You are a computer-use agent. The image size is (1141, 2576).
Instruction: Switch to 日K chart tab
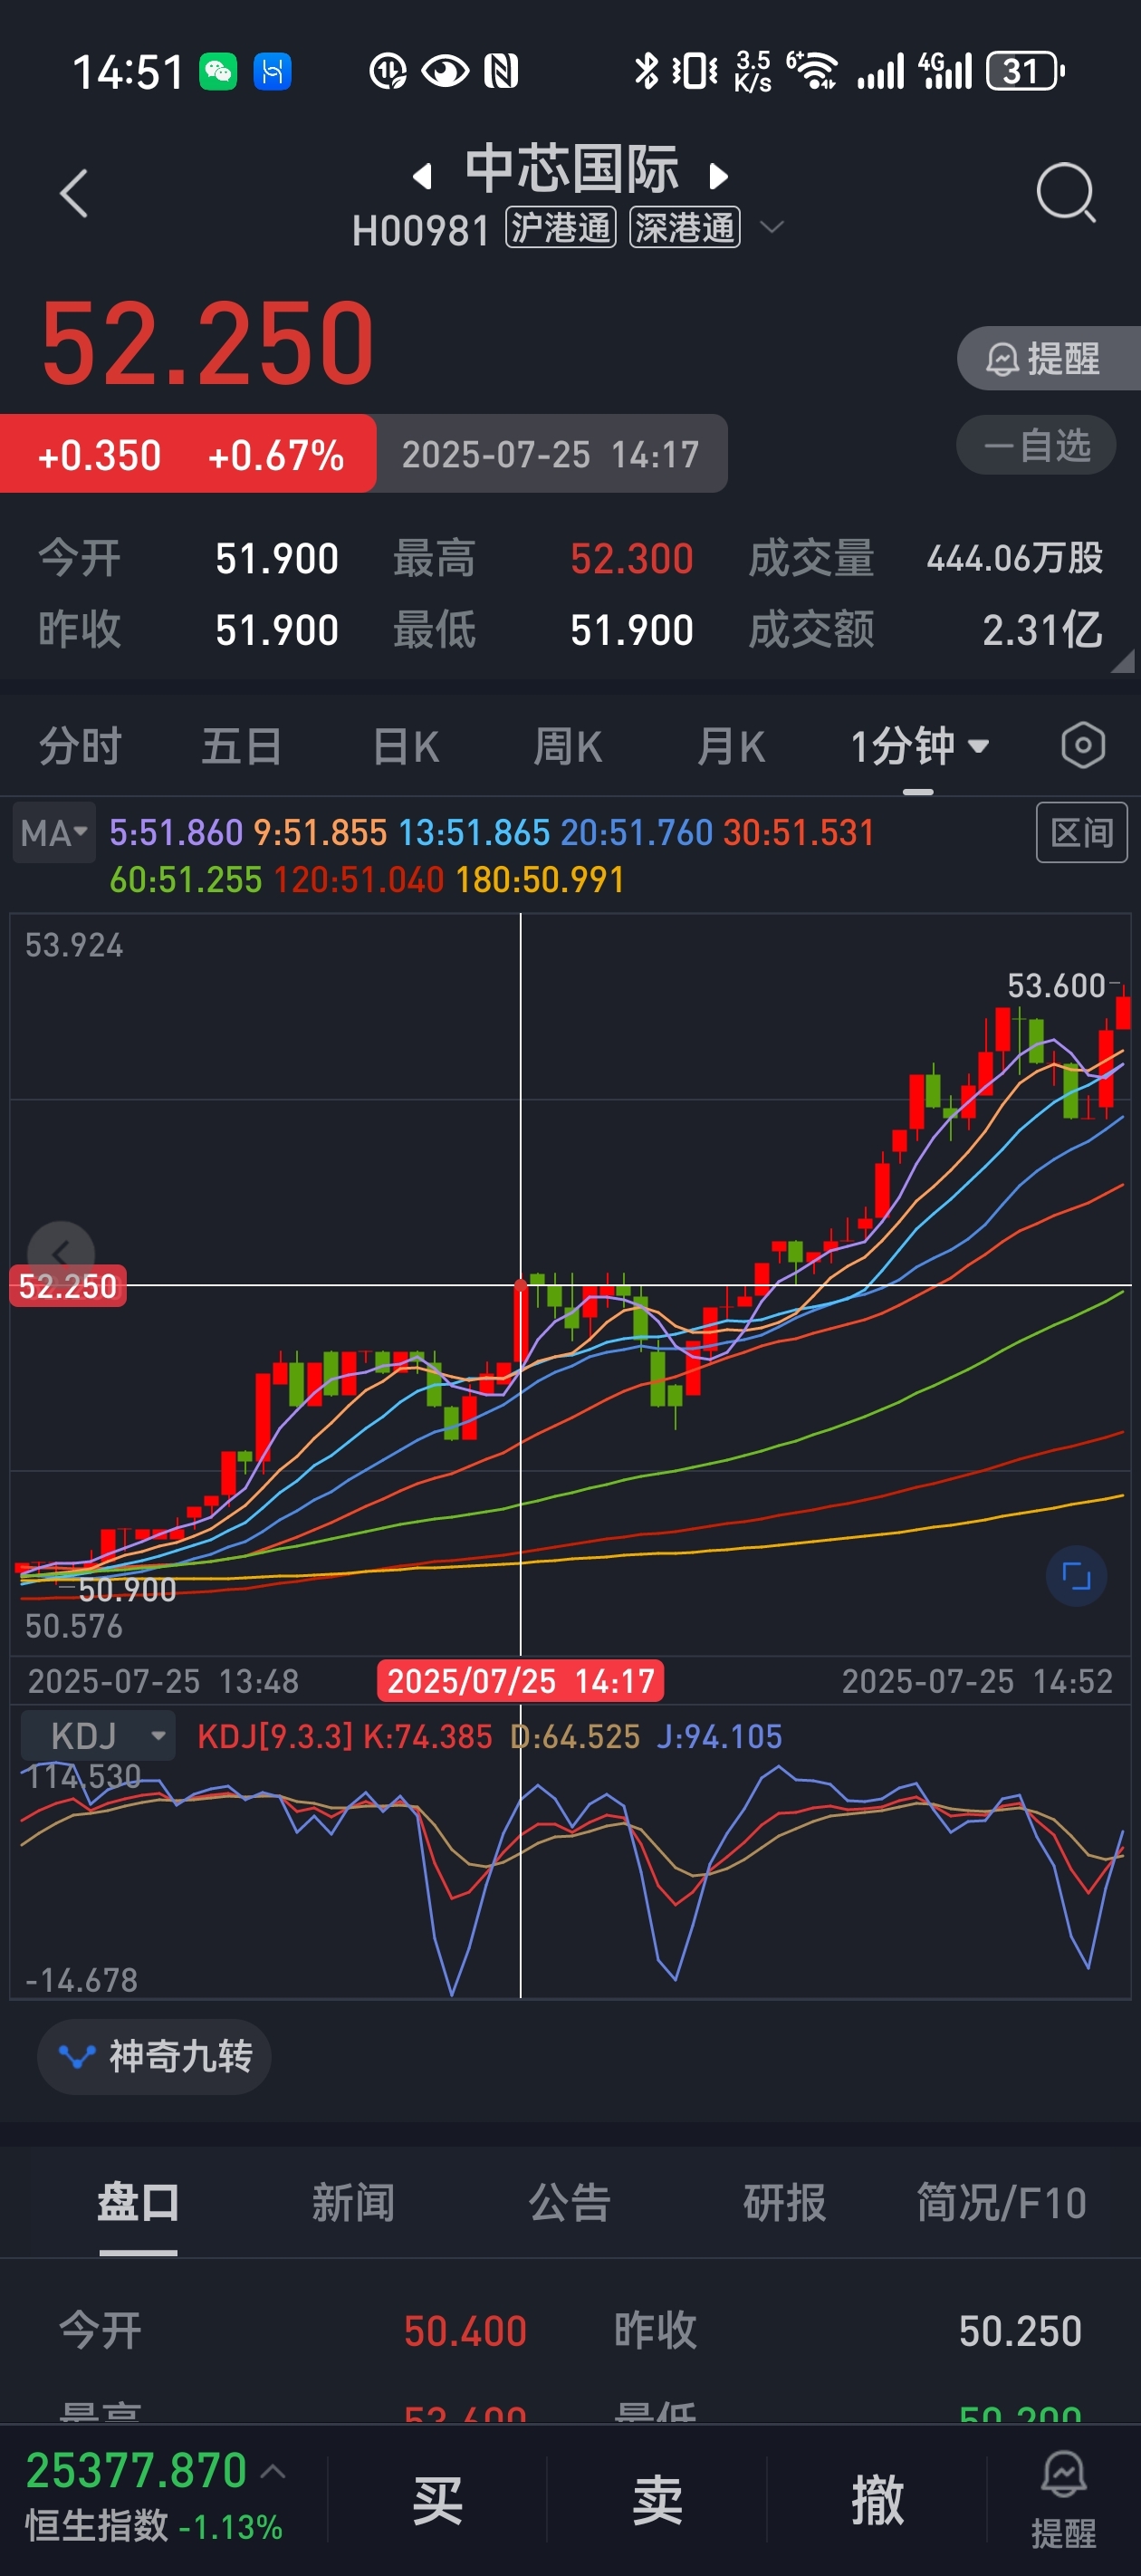point(406,746)
